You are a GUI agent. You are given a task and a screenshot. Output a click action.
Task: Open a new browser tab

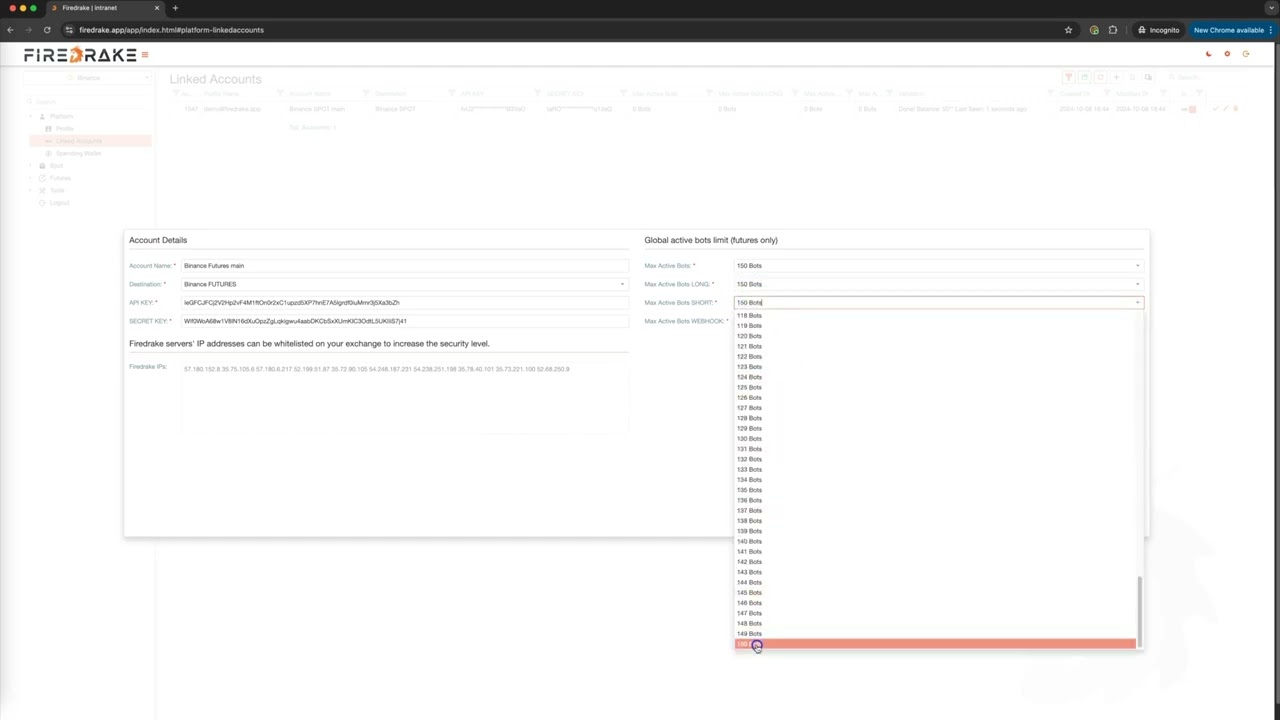(x=175, y=8)
